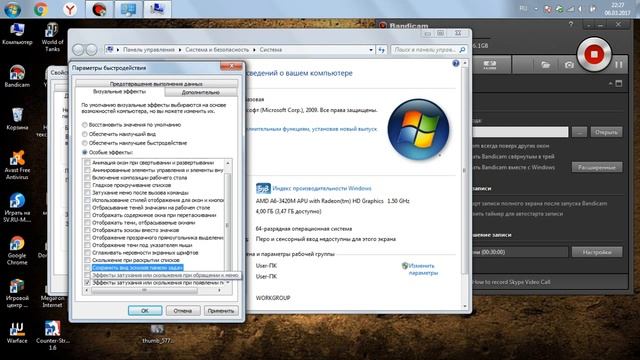Select Особые эффекты radio option

point(108,152)
